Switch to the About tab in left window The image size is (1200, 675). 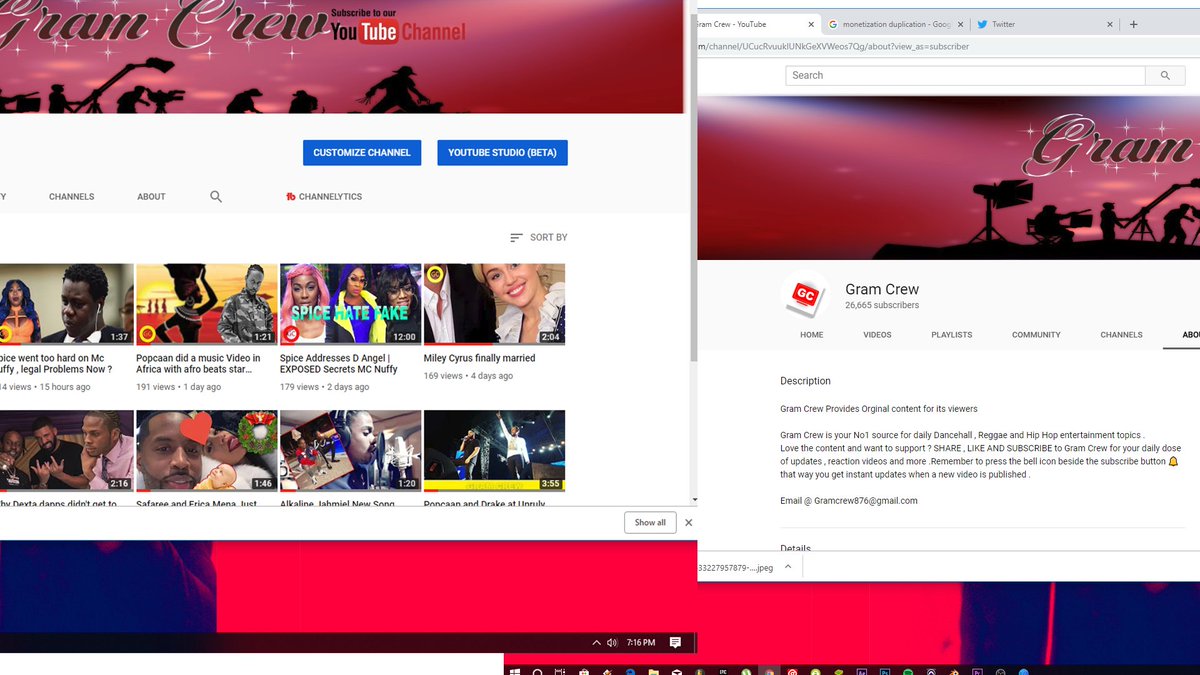pos(151,197)
